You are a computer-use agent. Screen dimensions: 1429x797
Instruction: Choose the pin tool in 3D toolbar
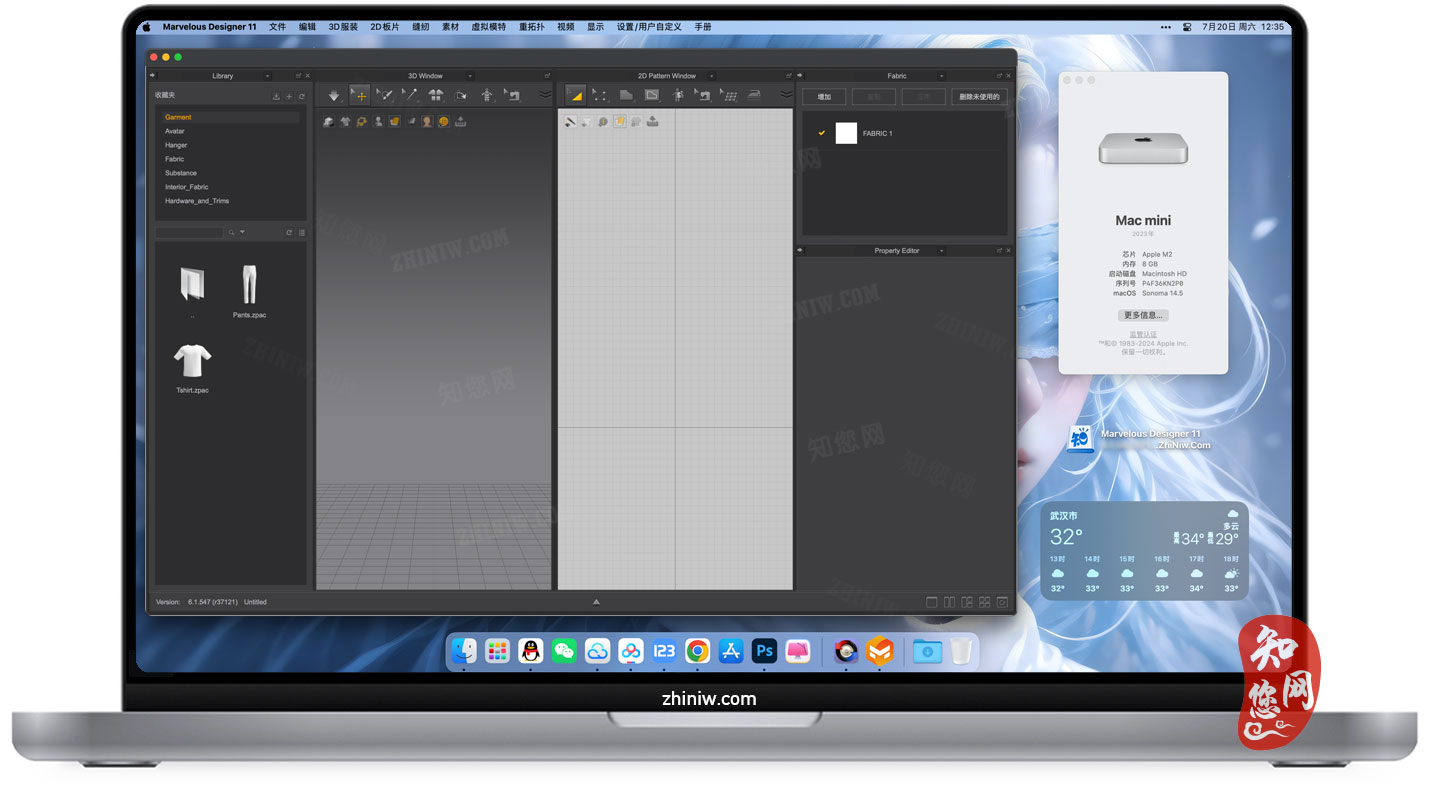(410, 95)
